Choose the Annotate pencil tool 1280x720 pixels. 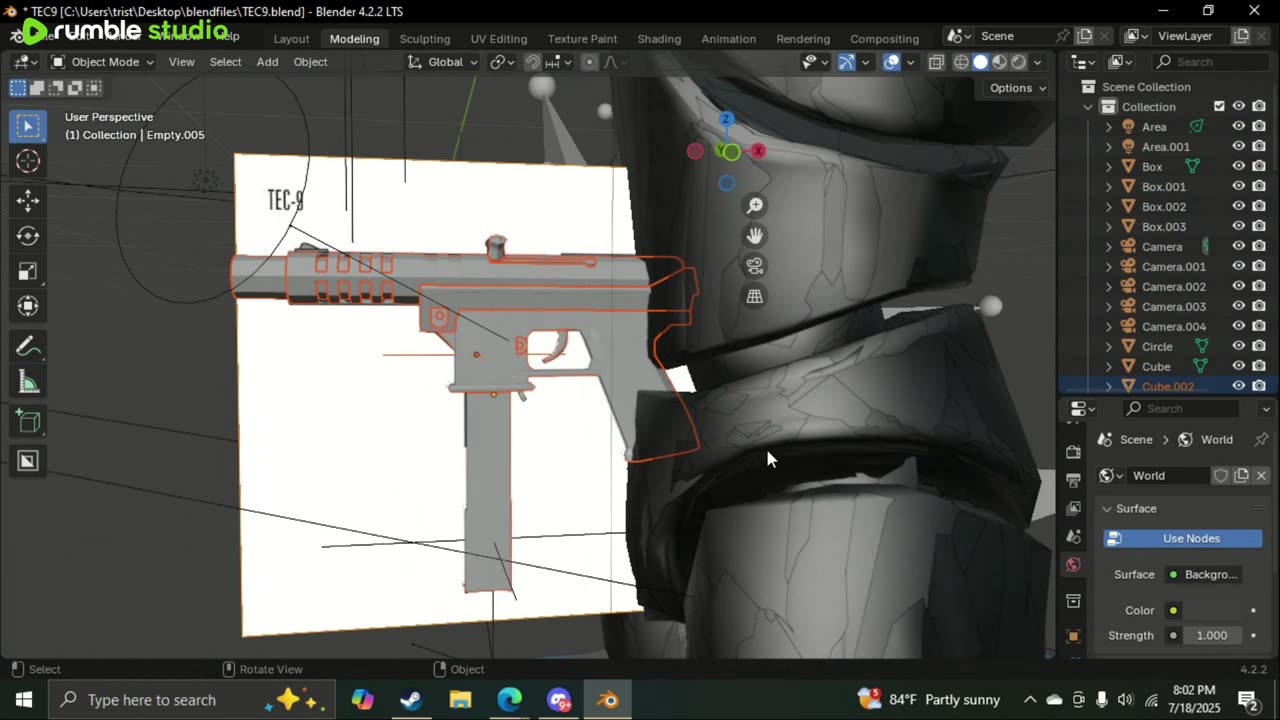(x=28, y=347)
